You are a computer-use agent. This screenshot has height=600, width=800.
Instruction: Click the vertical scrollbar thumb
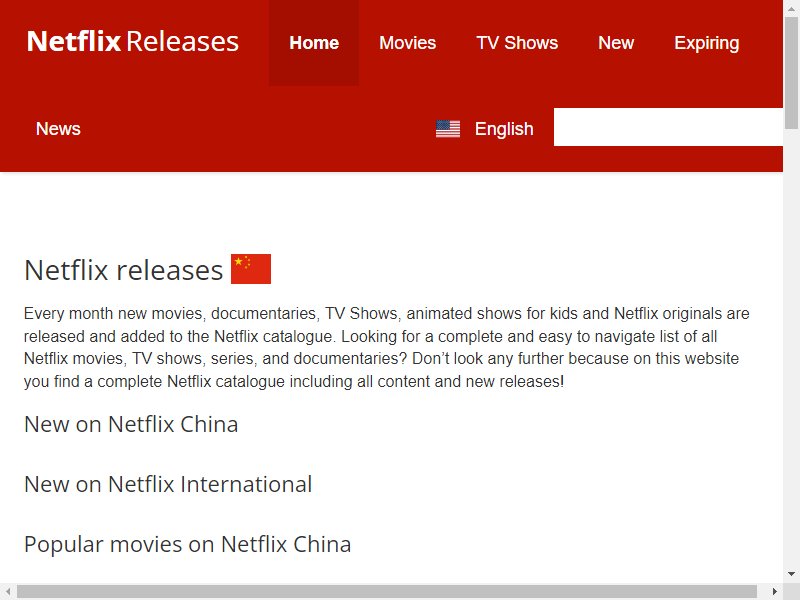pyautogui.click(x=791, y=72)
